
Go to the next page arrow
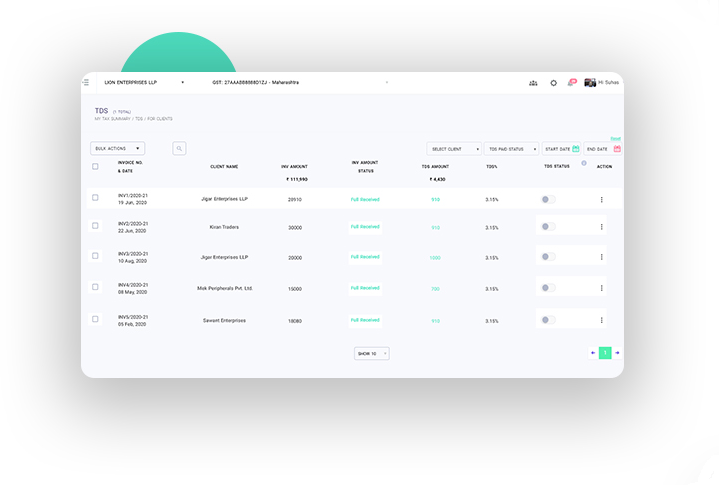click(x=617, y=353)
